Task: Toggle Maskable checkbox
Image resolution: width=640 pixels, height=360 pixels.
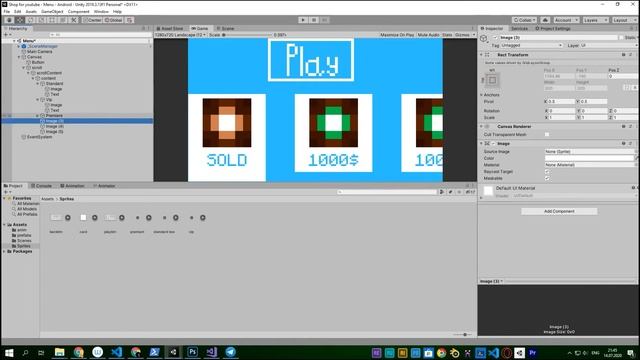Action: point(547,178)
